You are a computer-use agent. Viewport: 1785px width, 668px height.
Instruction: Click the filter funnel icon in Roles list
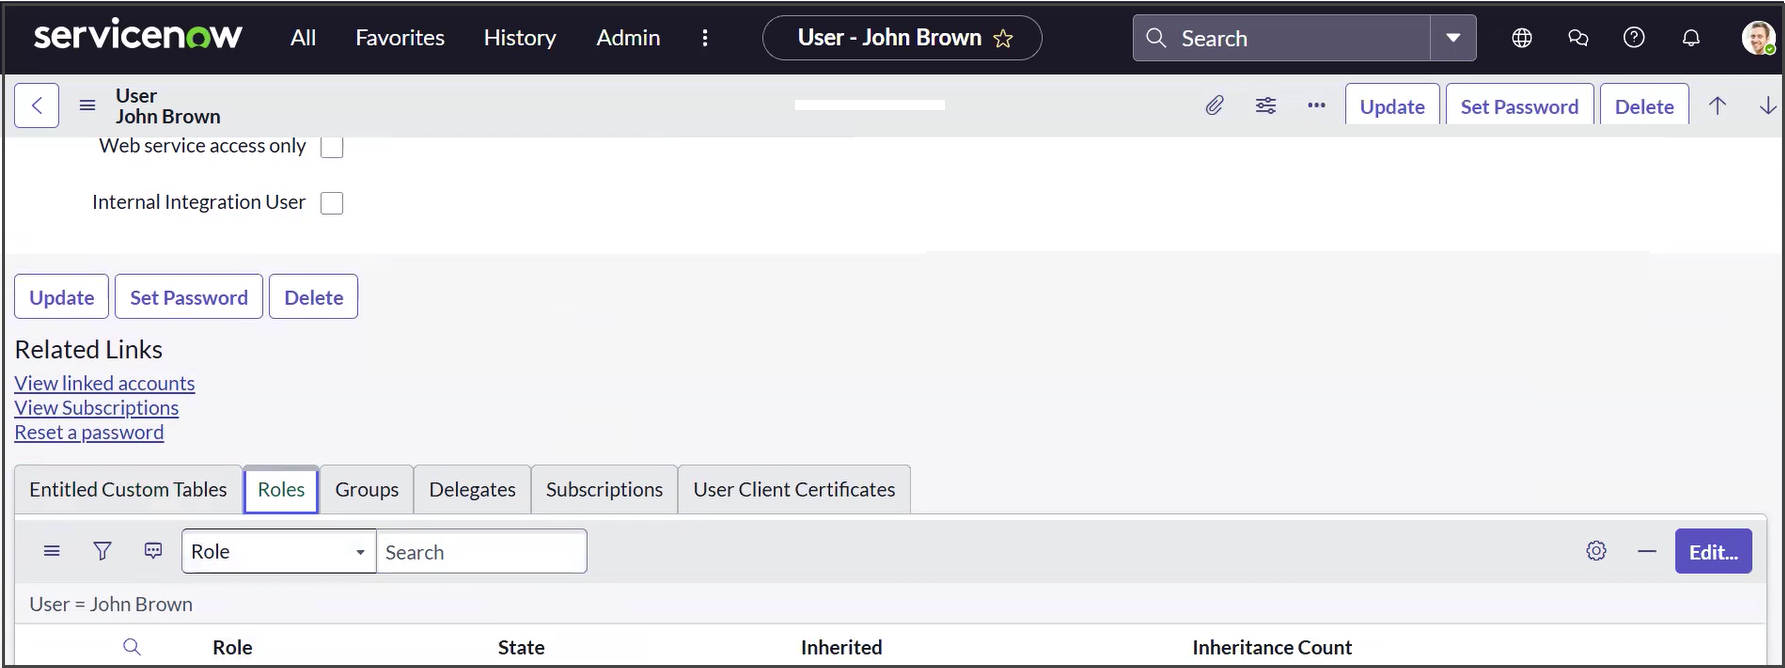pos(102,551)
